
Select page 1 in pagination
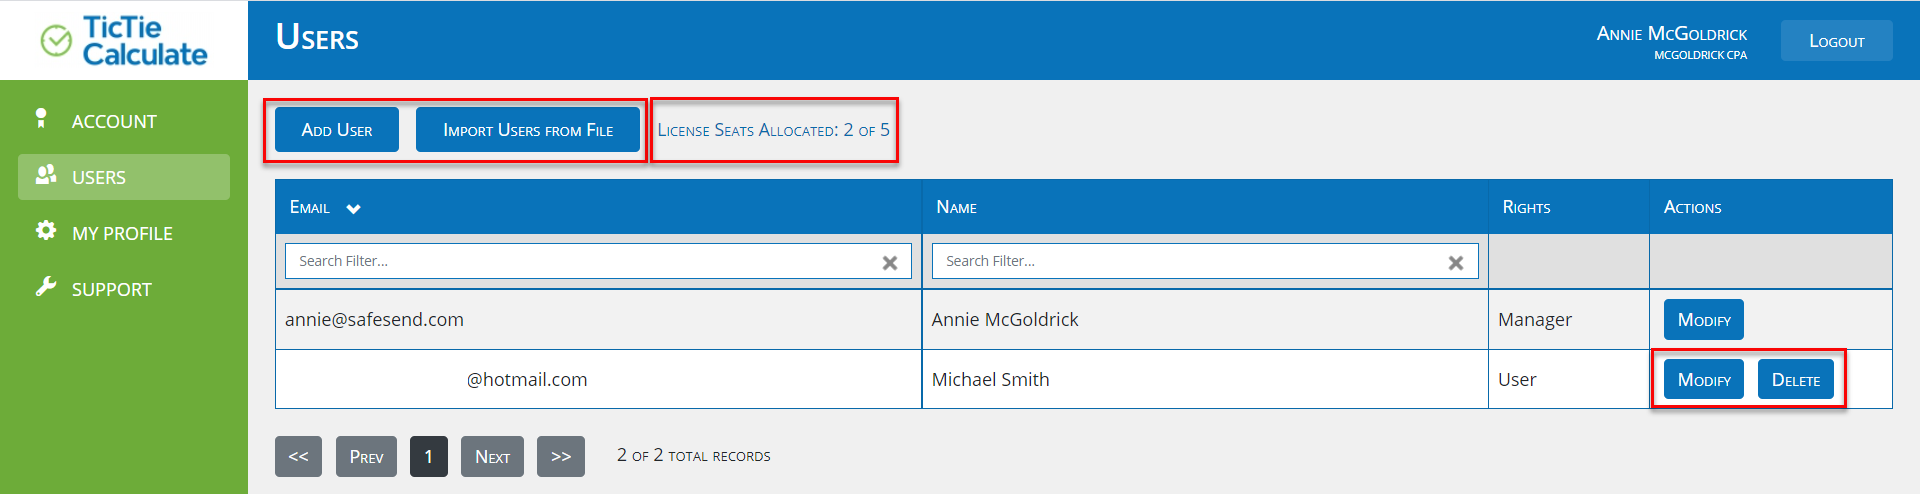pyautogui.click(x=429, y=456)
